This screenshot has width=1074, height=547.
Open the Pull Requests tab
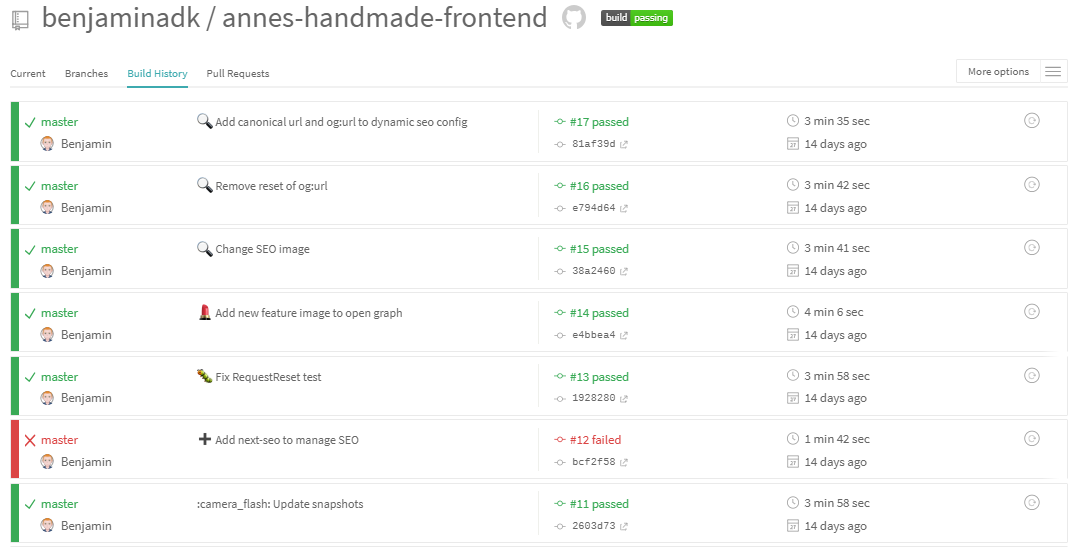pos(238,73)
